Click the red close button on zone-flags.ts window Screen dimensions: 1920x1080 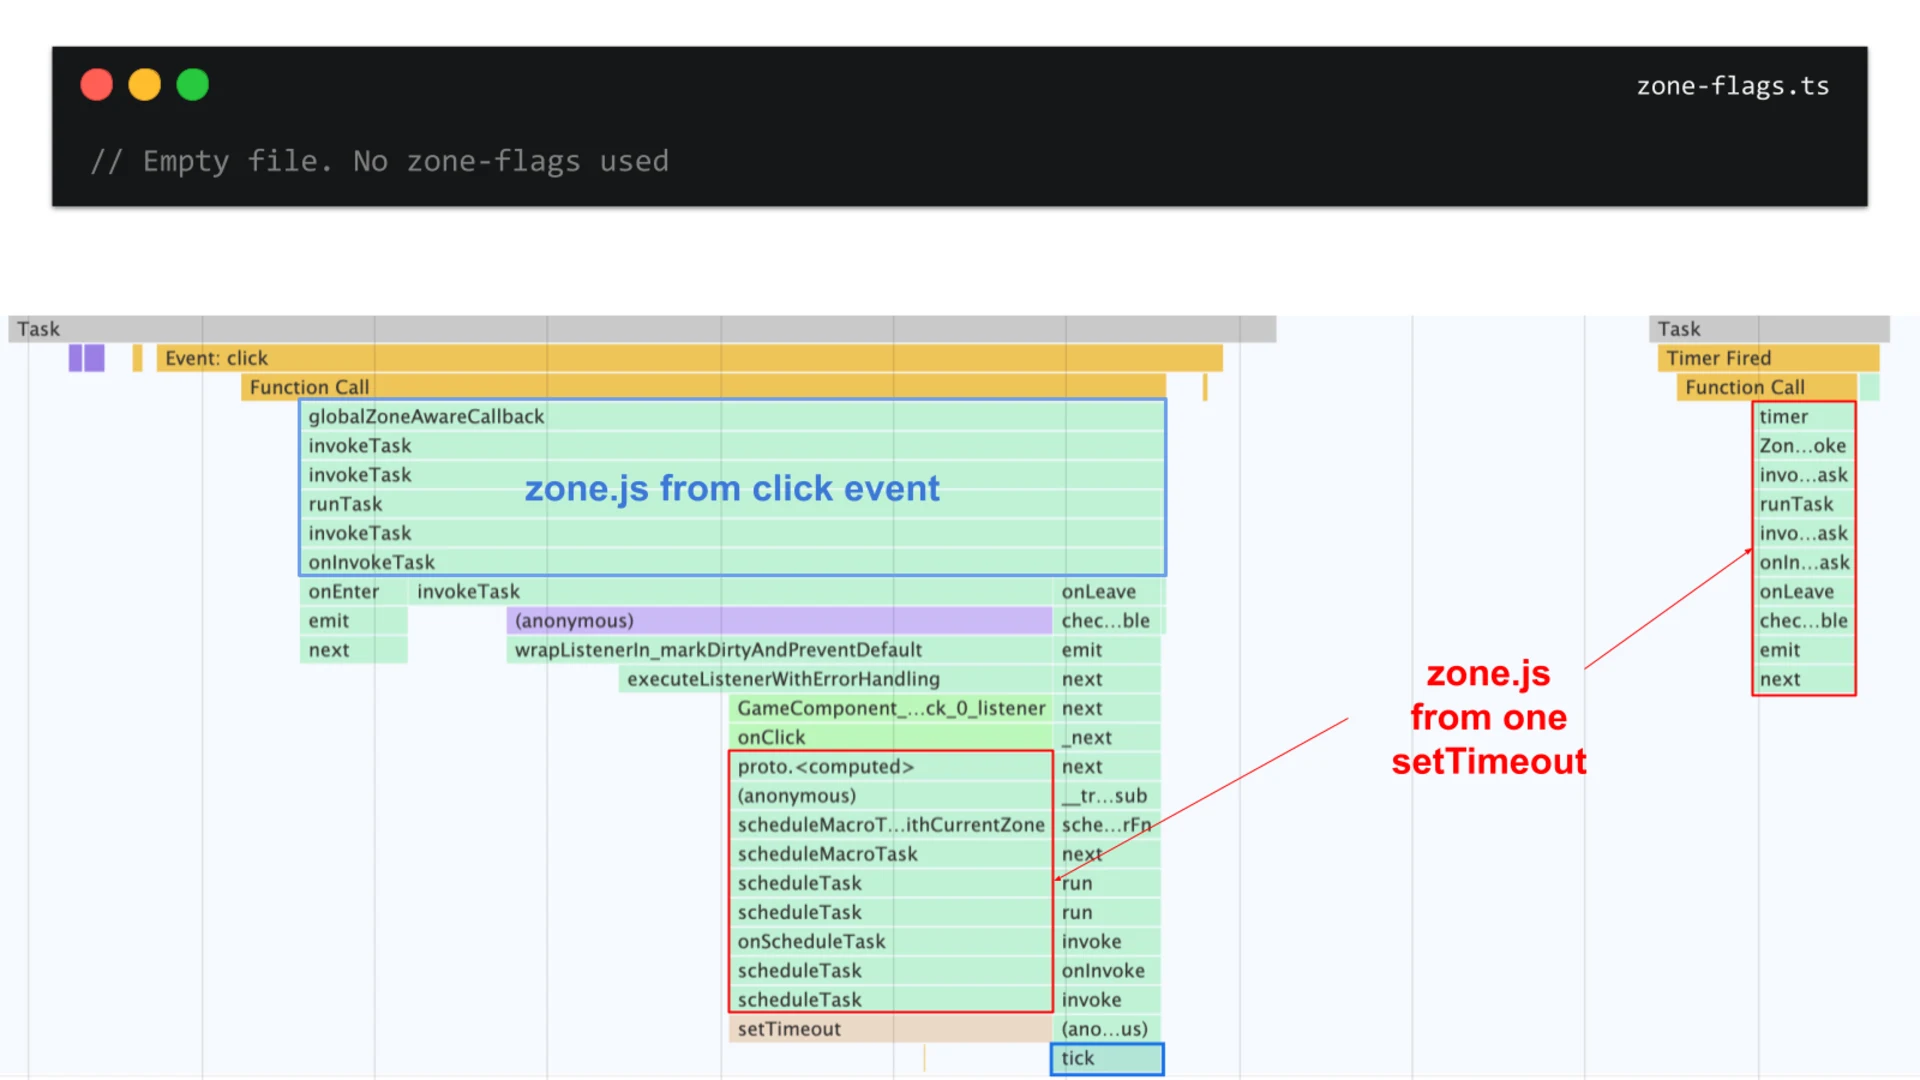[x=96, y=84]
